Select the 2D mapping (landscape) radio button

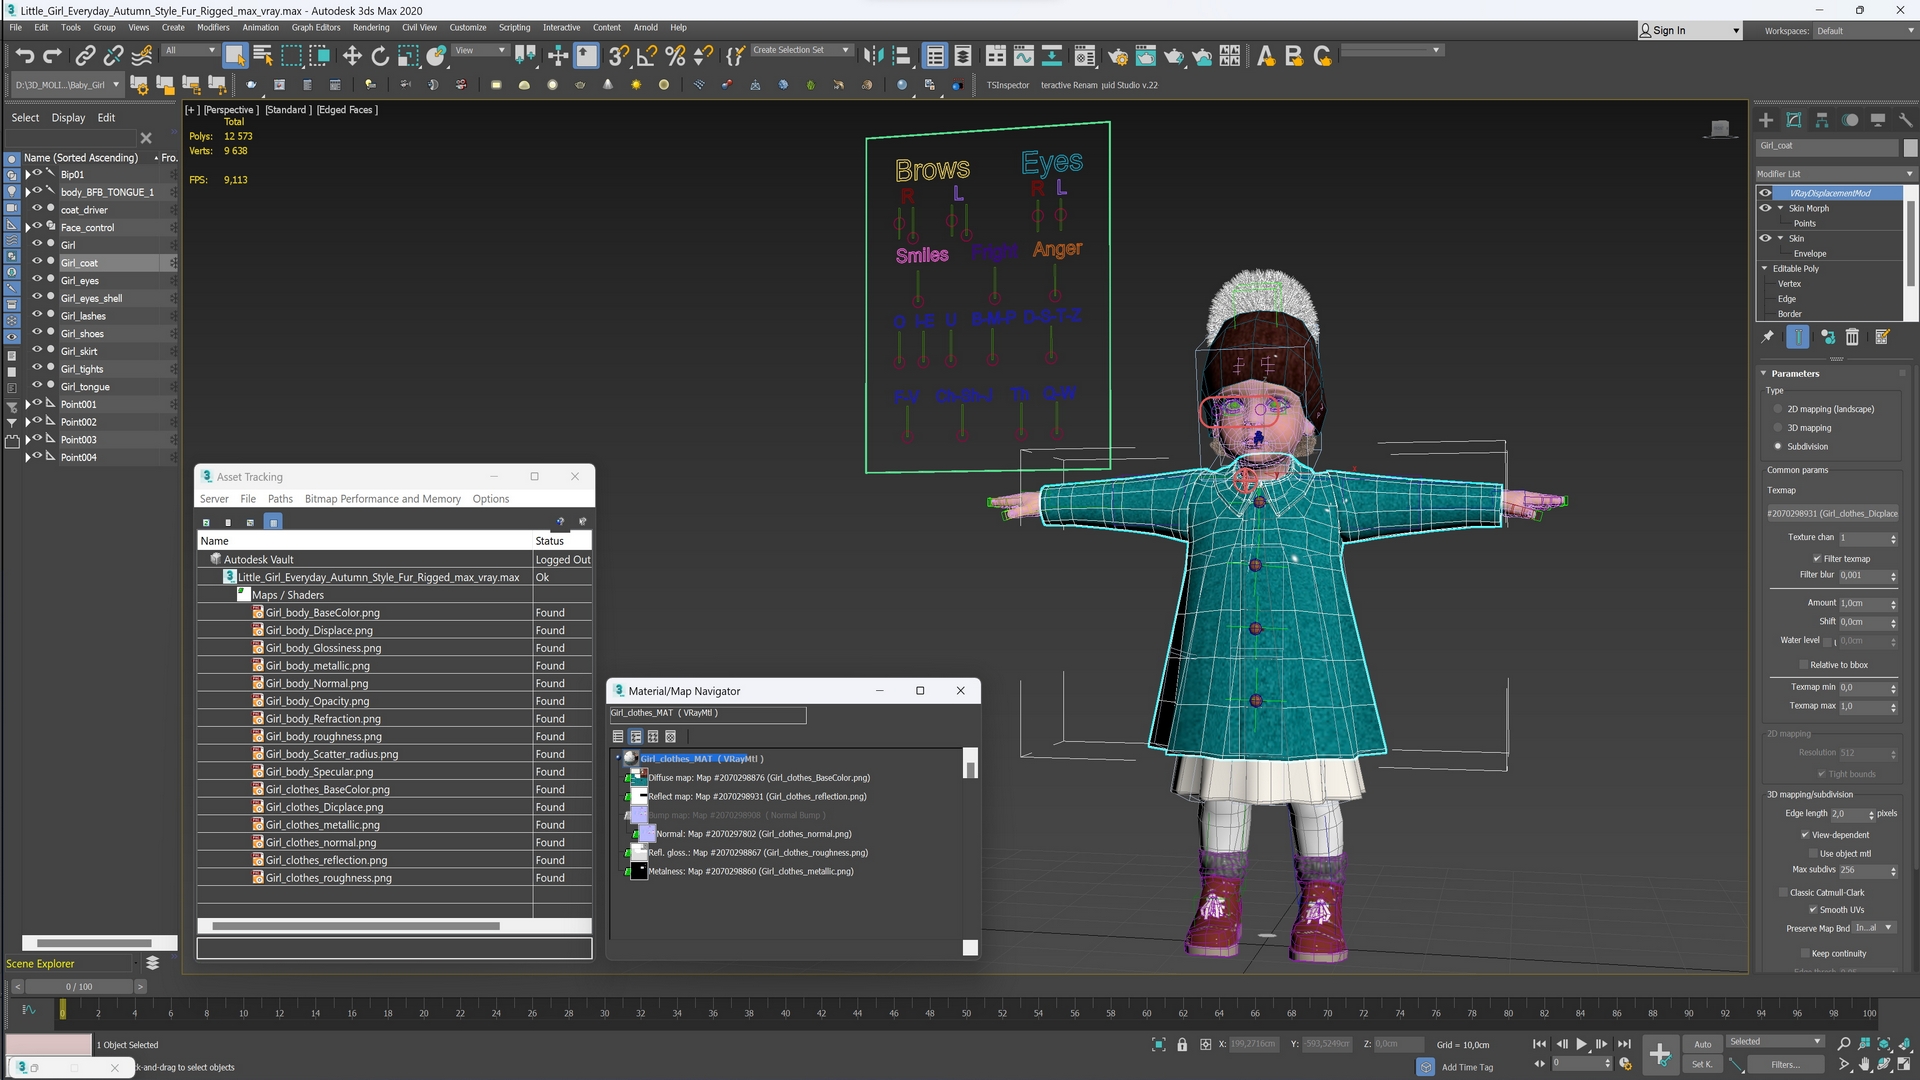tap(1778, 409)
